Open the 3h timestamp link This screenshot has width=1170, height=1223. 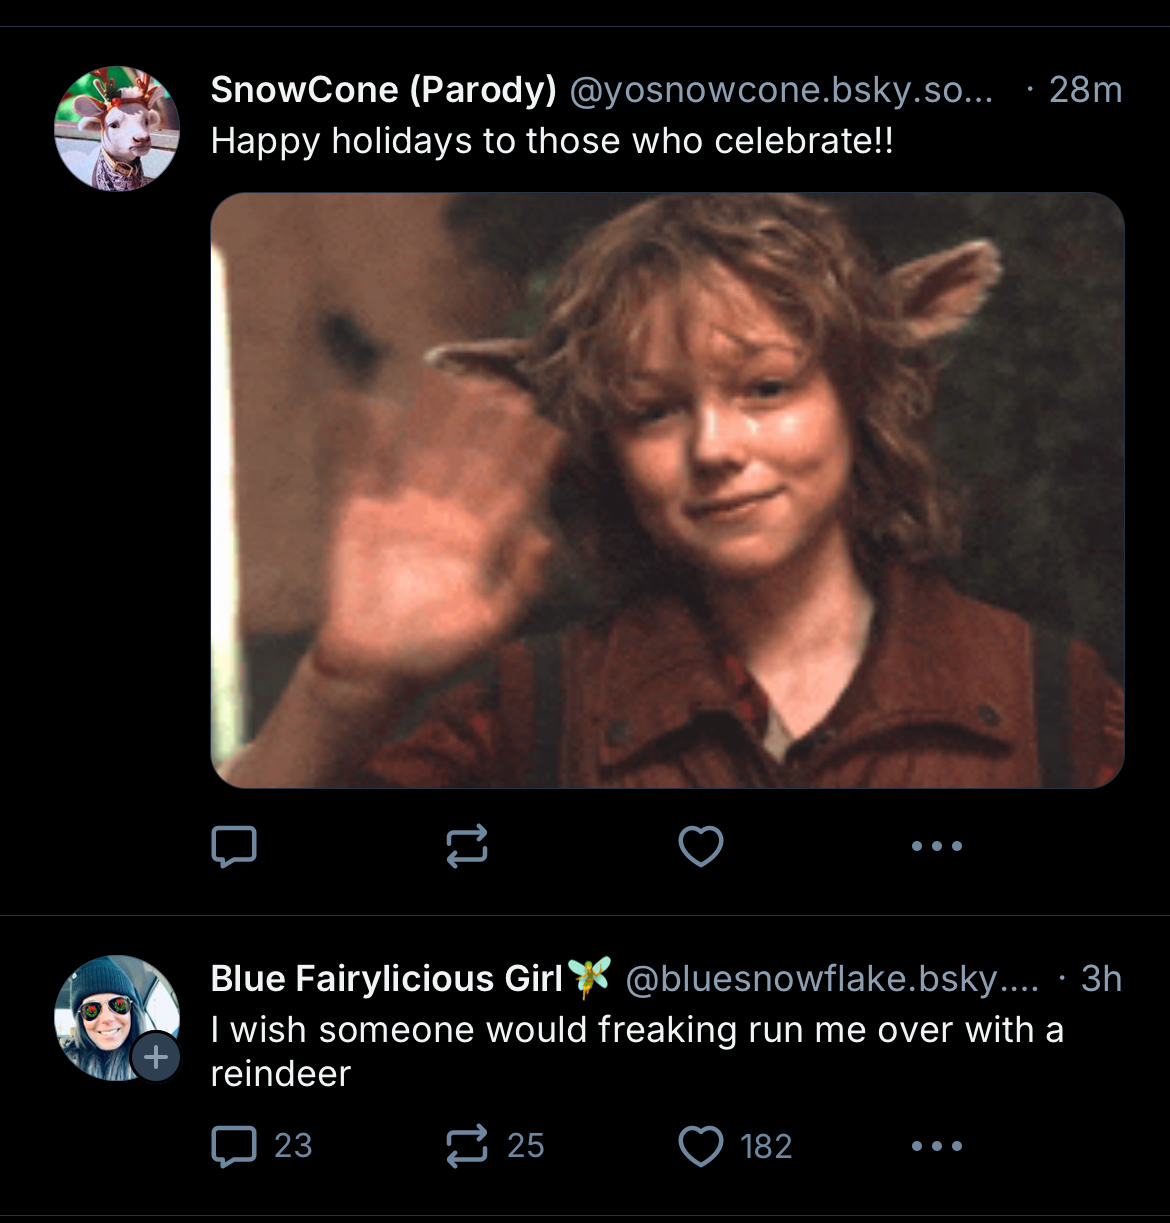(1101, 979)
